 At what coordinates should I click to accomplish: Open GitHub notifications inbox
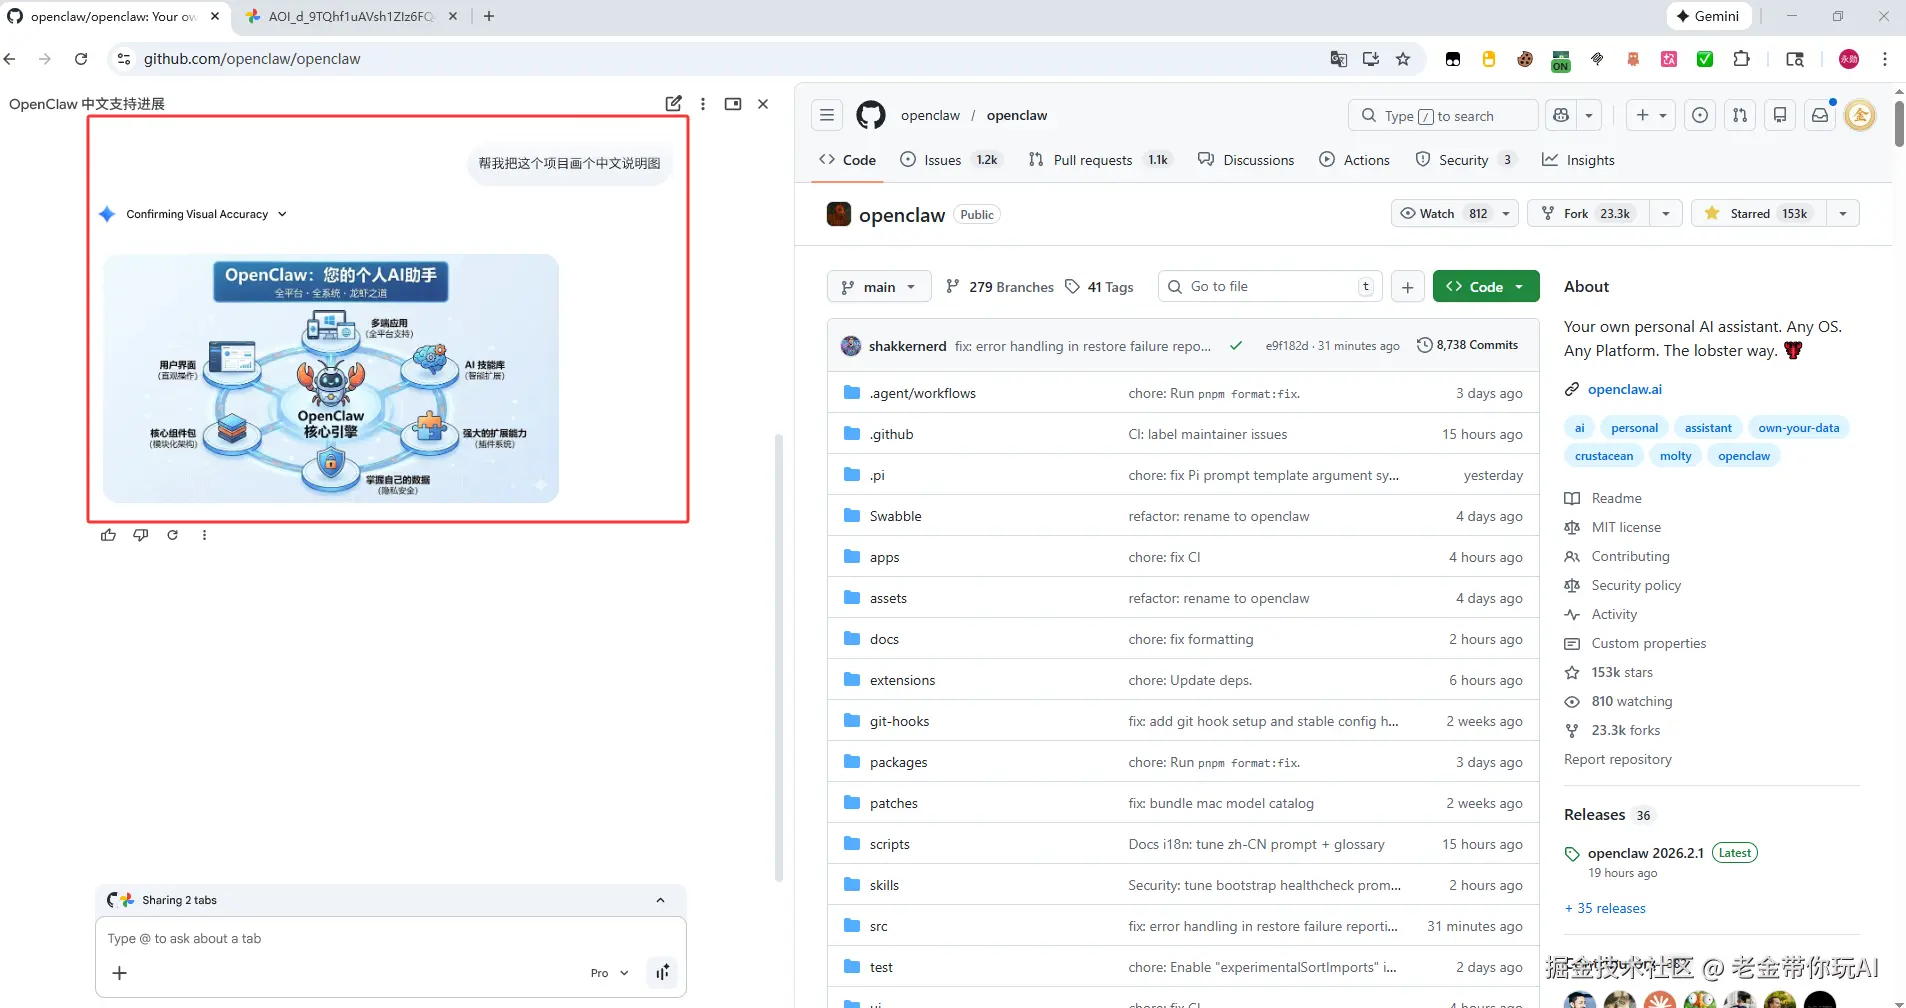tap(1820, 115)
